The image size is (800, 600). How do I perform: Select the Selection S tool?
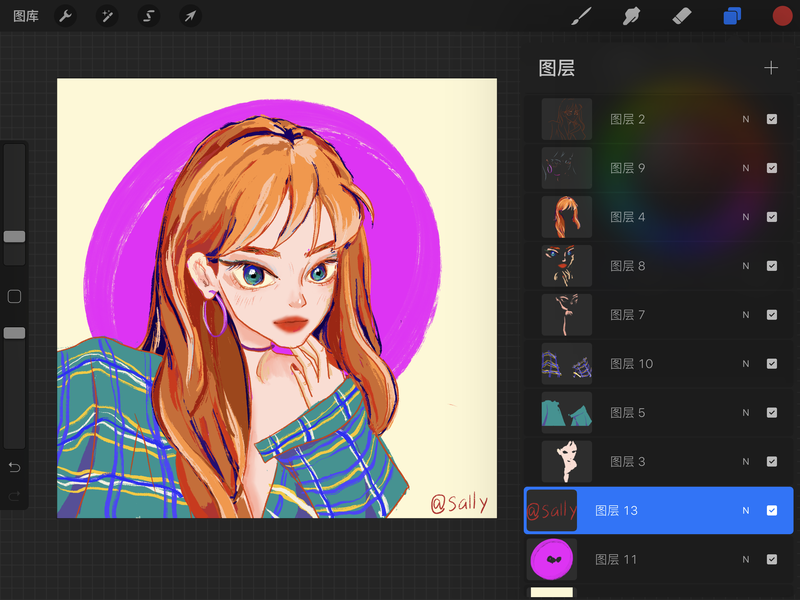(x=148, y=16)
